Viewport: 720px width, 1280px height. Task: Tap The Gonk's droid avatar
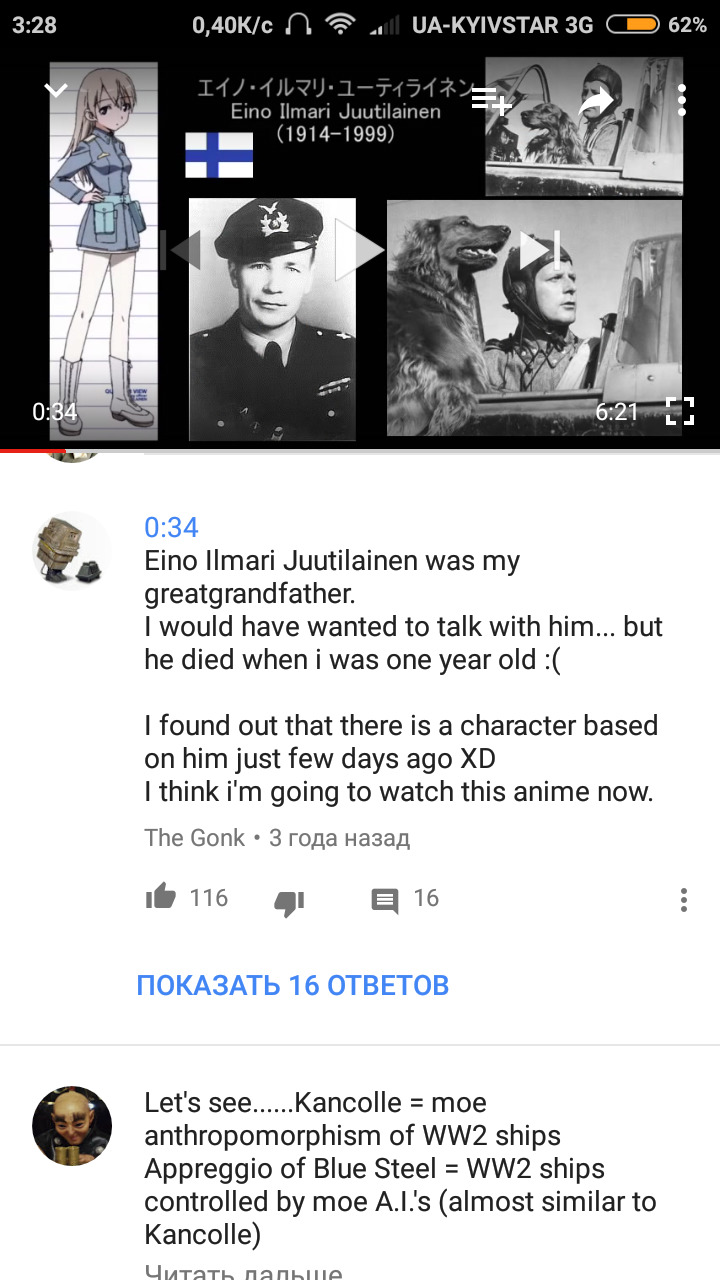72,551
